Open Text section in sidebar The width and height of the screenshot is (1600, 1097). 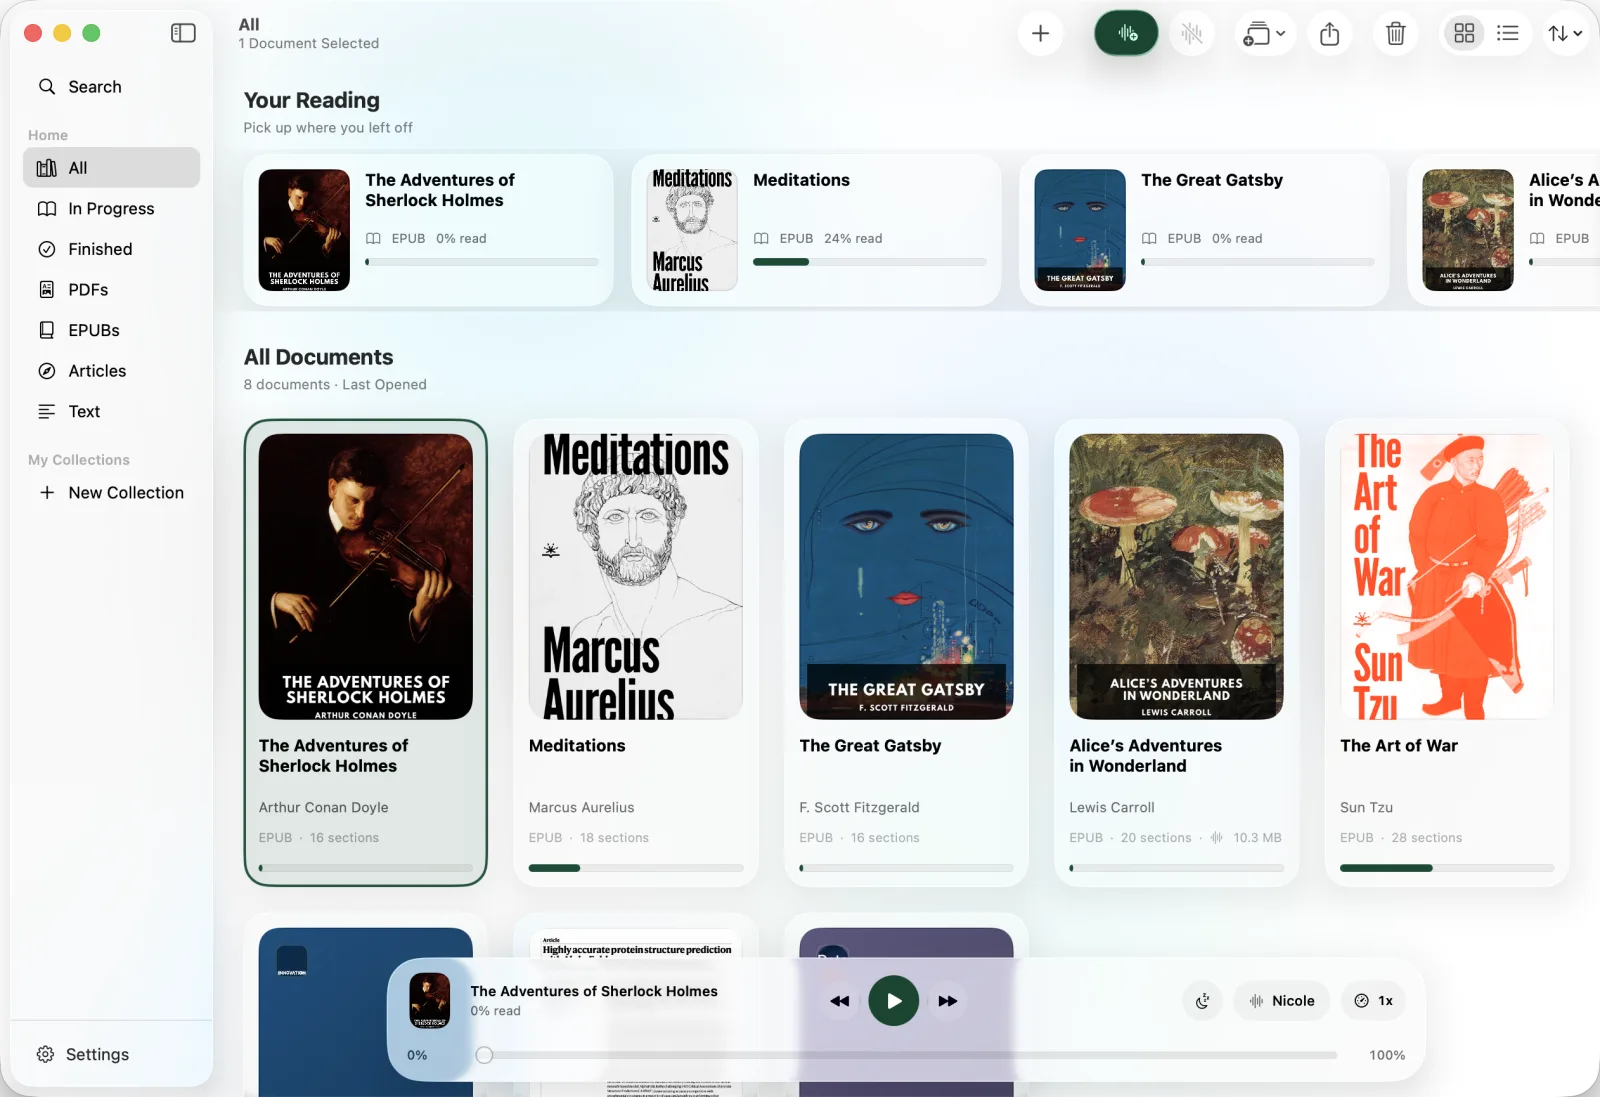[x=111, y=411]
